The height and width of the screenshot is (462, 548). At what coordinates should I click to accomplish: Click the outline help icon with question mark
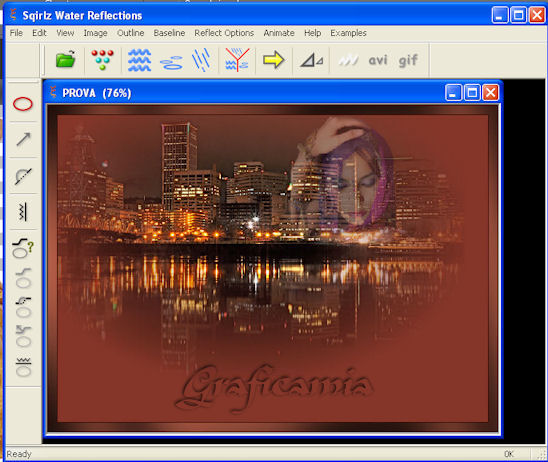point(23,248)
